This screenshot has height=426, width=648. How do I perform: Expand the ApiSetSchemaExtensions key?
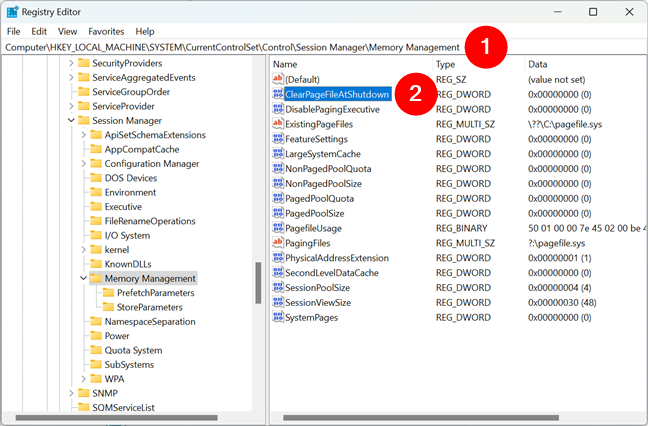pyautogui.click(x=83, y=135)
